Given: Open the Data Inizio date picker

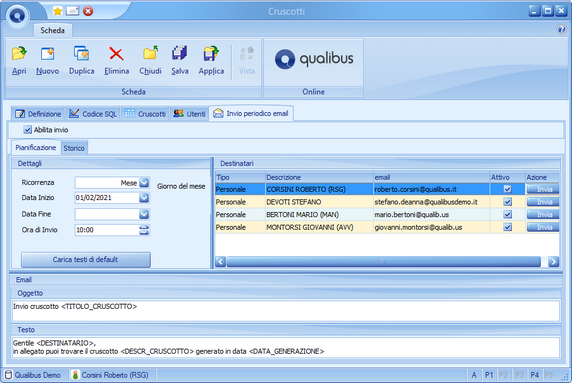Looking at the screenshot, I should tap(144, 198).
